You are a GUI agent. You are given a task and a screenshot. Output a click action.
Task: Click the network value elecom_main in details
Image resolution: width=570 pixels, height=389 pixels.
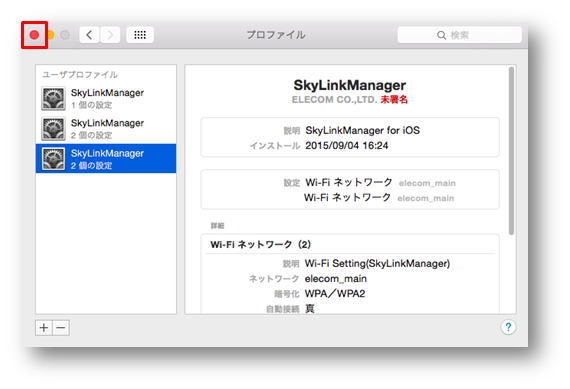coord(336,278)
